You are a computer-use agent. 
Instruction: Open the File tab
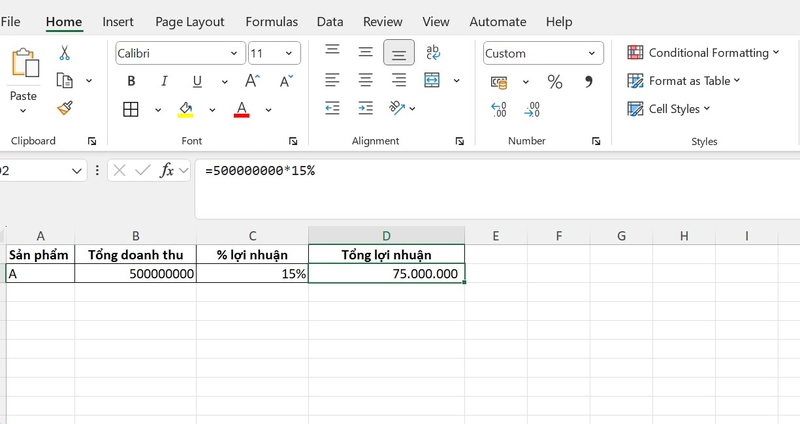click(10, 22)
